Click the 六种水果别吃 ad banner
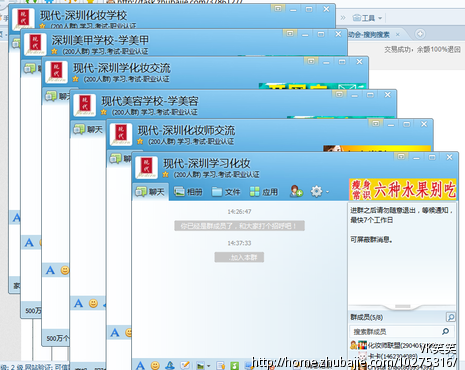Screen dimensions: 465x370 (x=402, y=189)
